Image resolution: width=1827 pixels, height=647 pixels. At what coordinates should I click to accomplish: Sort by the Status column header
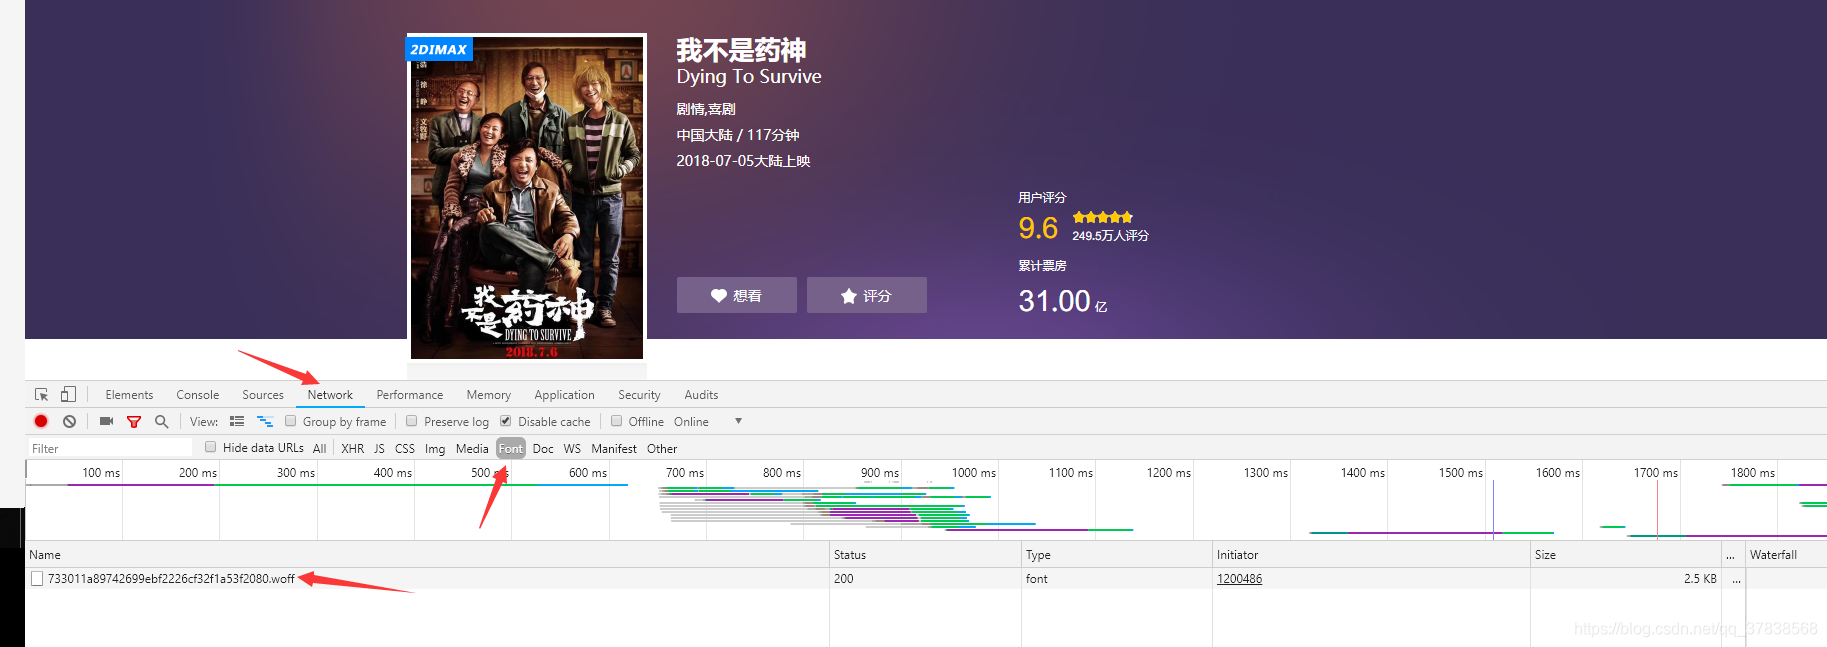coord(925,555)
